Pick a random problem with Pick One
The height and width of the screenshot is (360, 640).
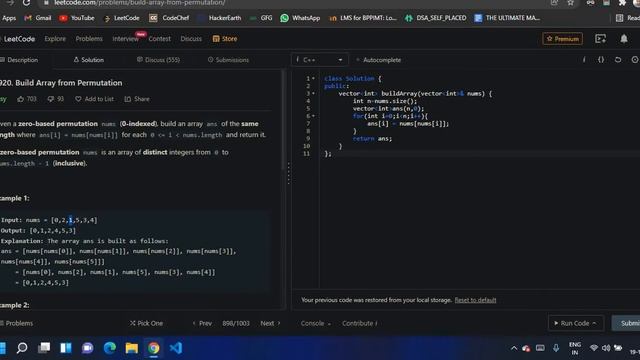point(146,323)
